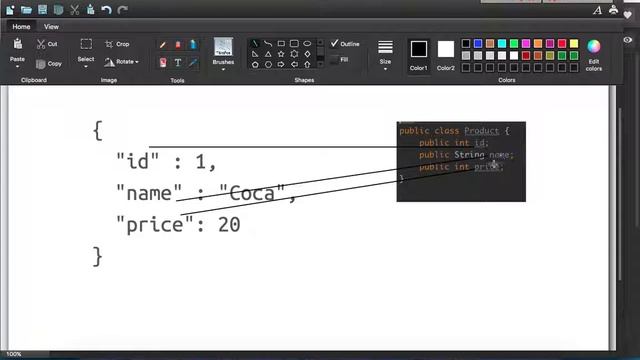Image resolution: width=640 pixels, height=360 pixels.
Task: Click the heart icon at top right
Action: 628,15
